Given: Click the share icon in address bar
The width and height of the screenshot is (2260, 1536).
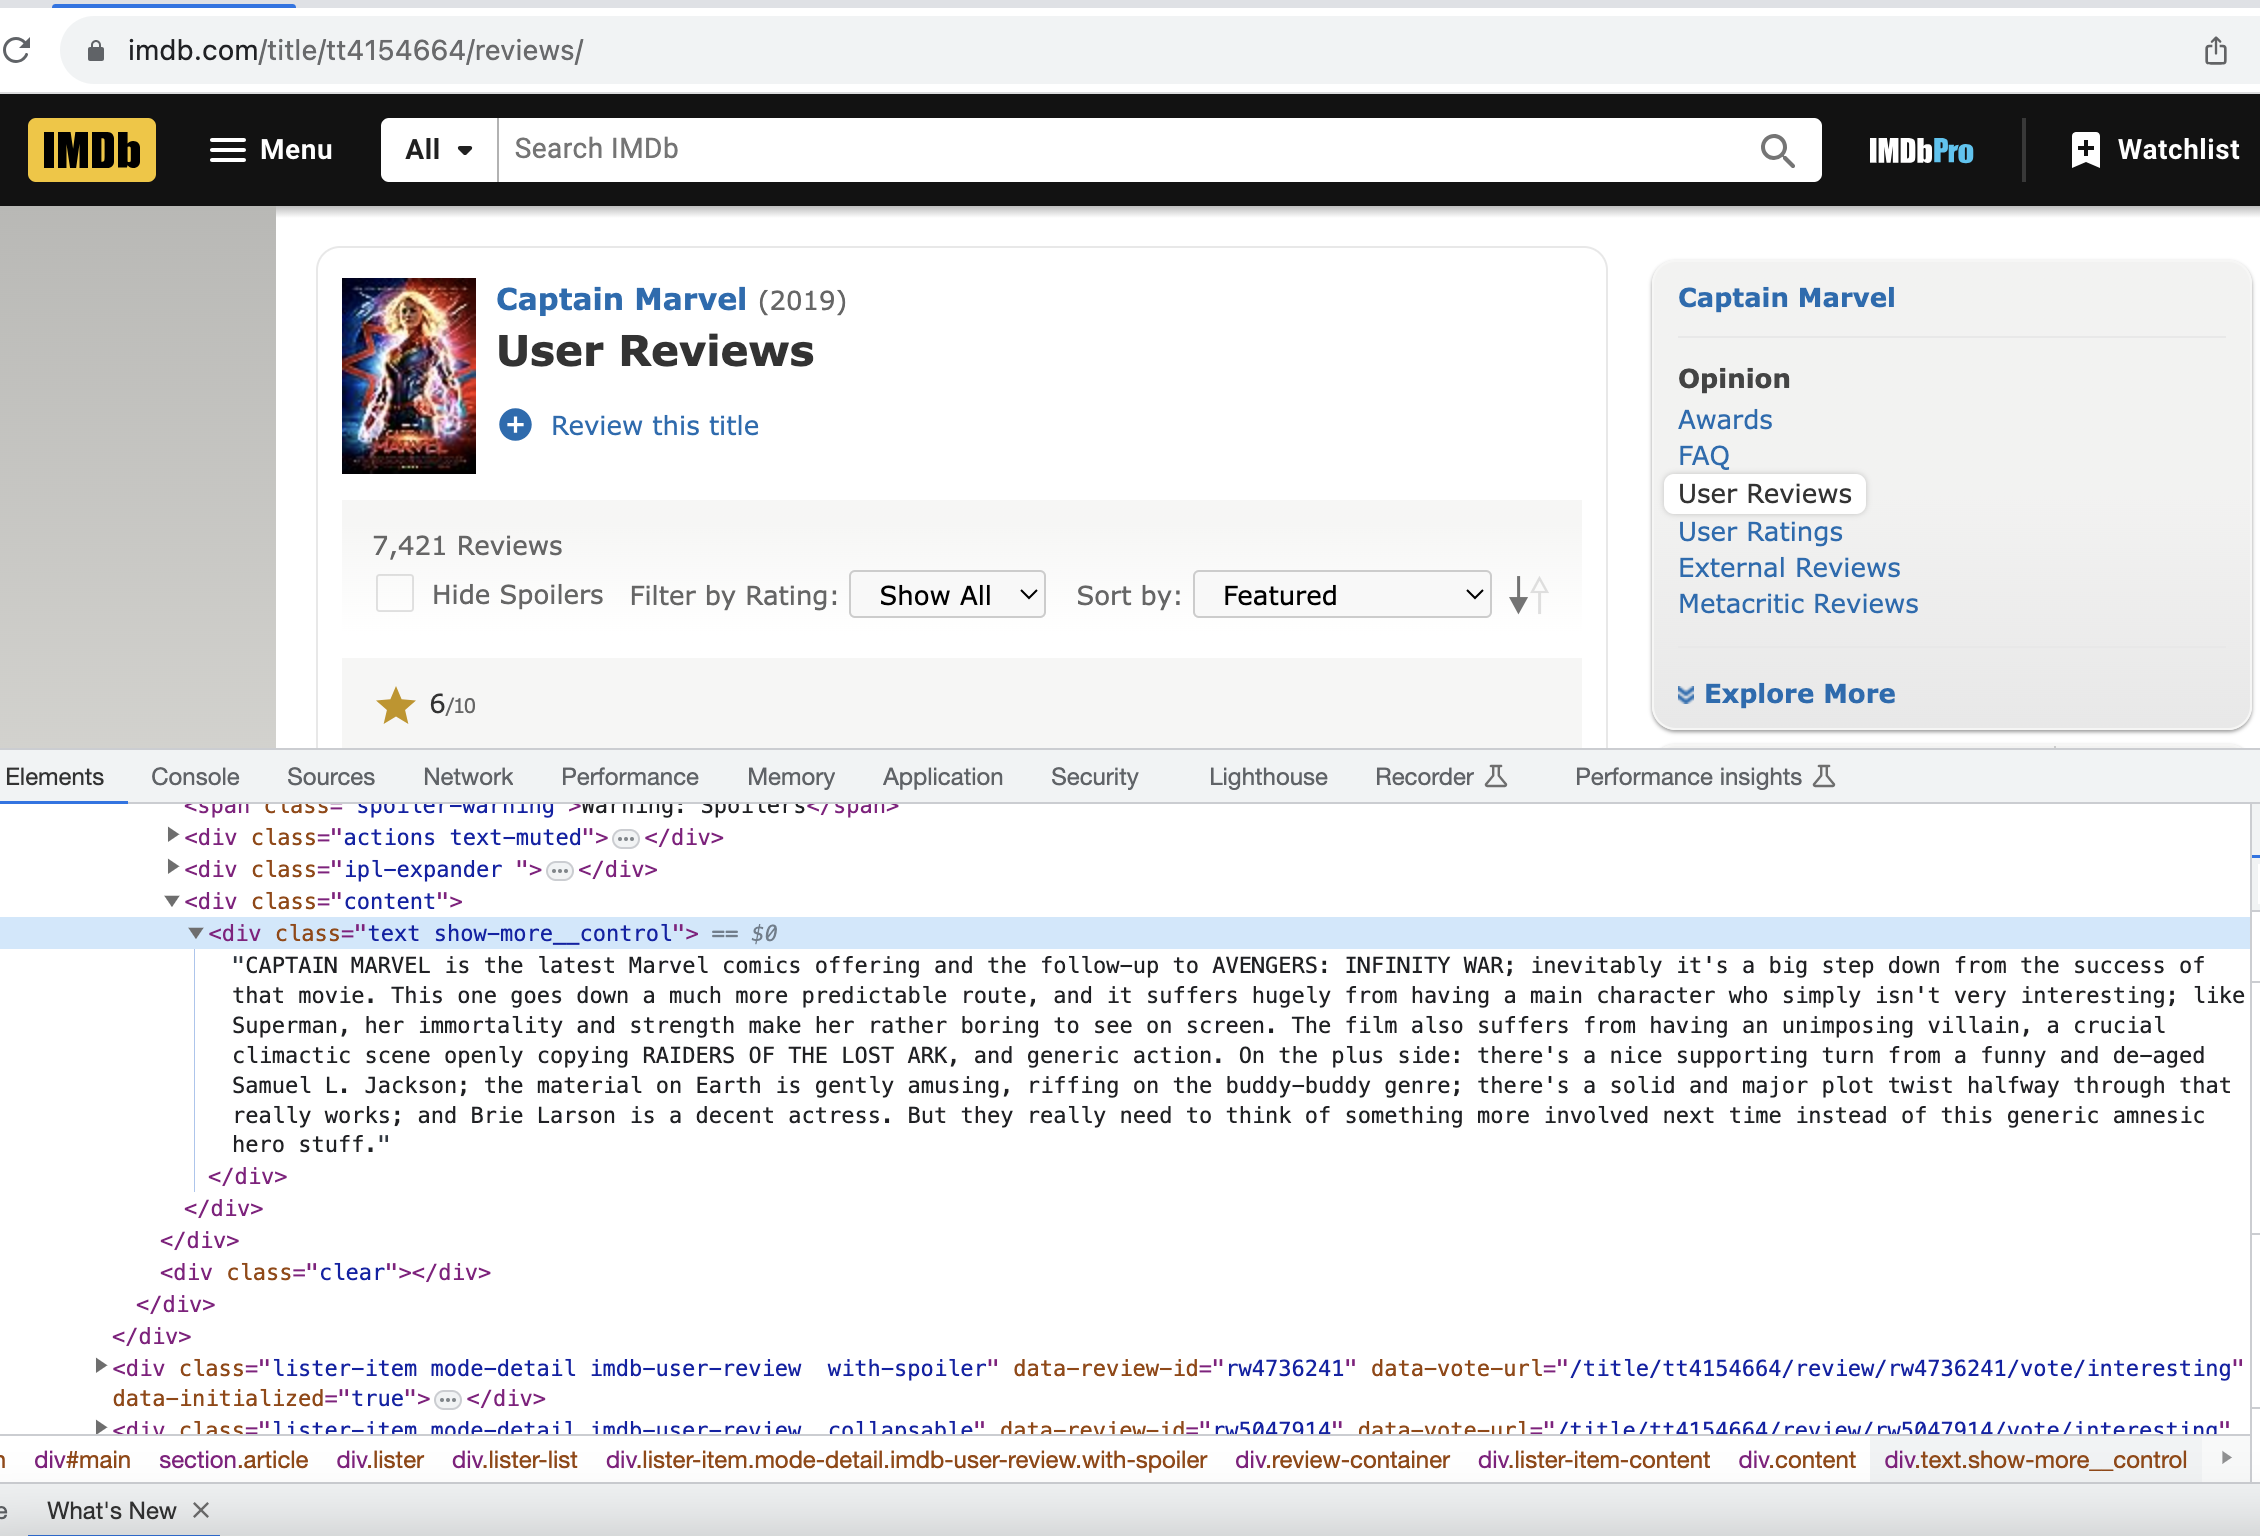Looking at the screenshot, I should coord(2216,50).
